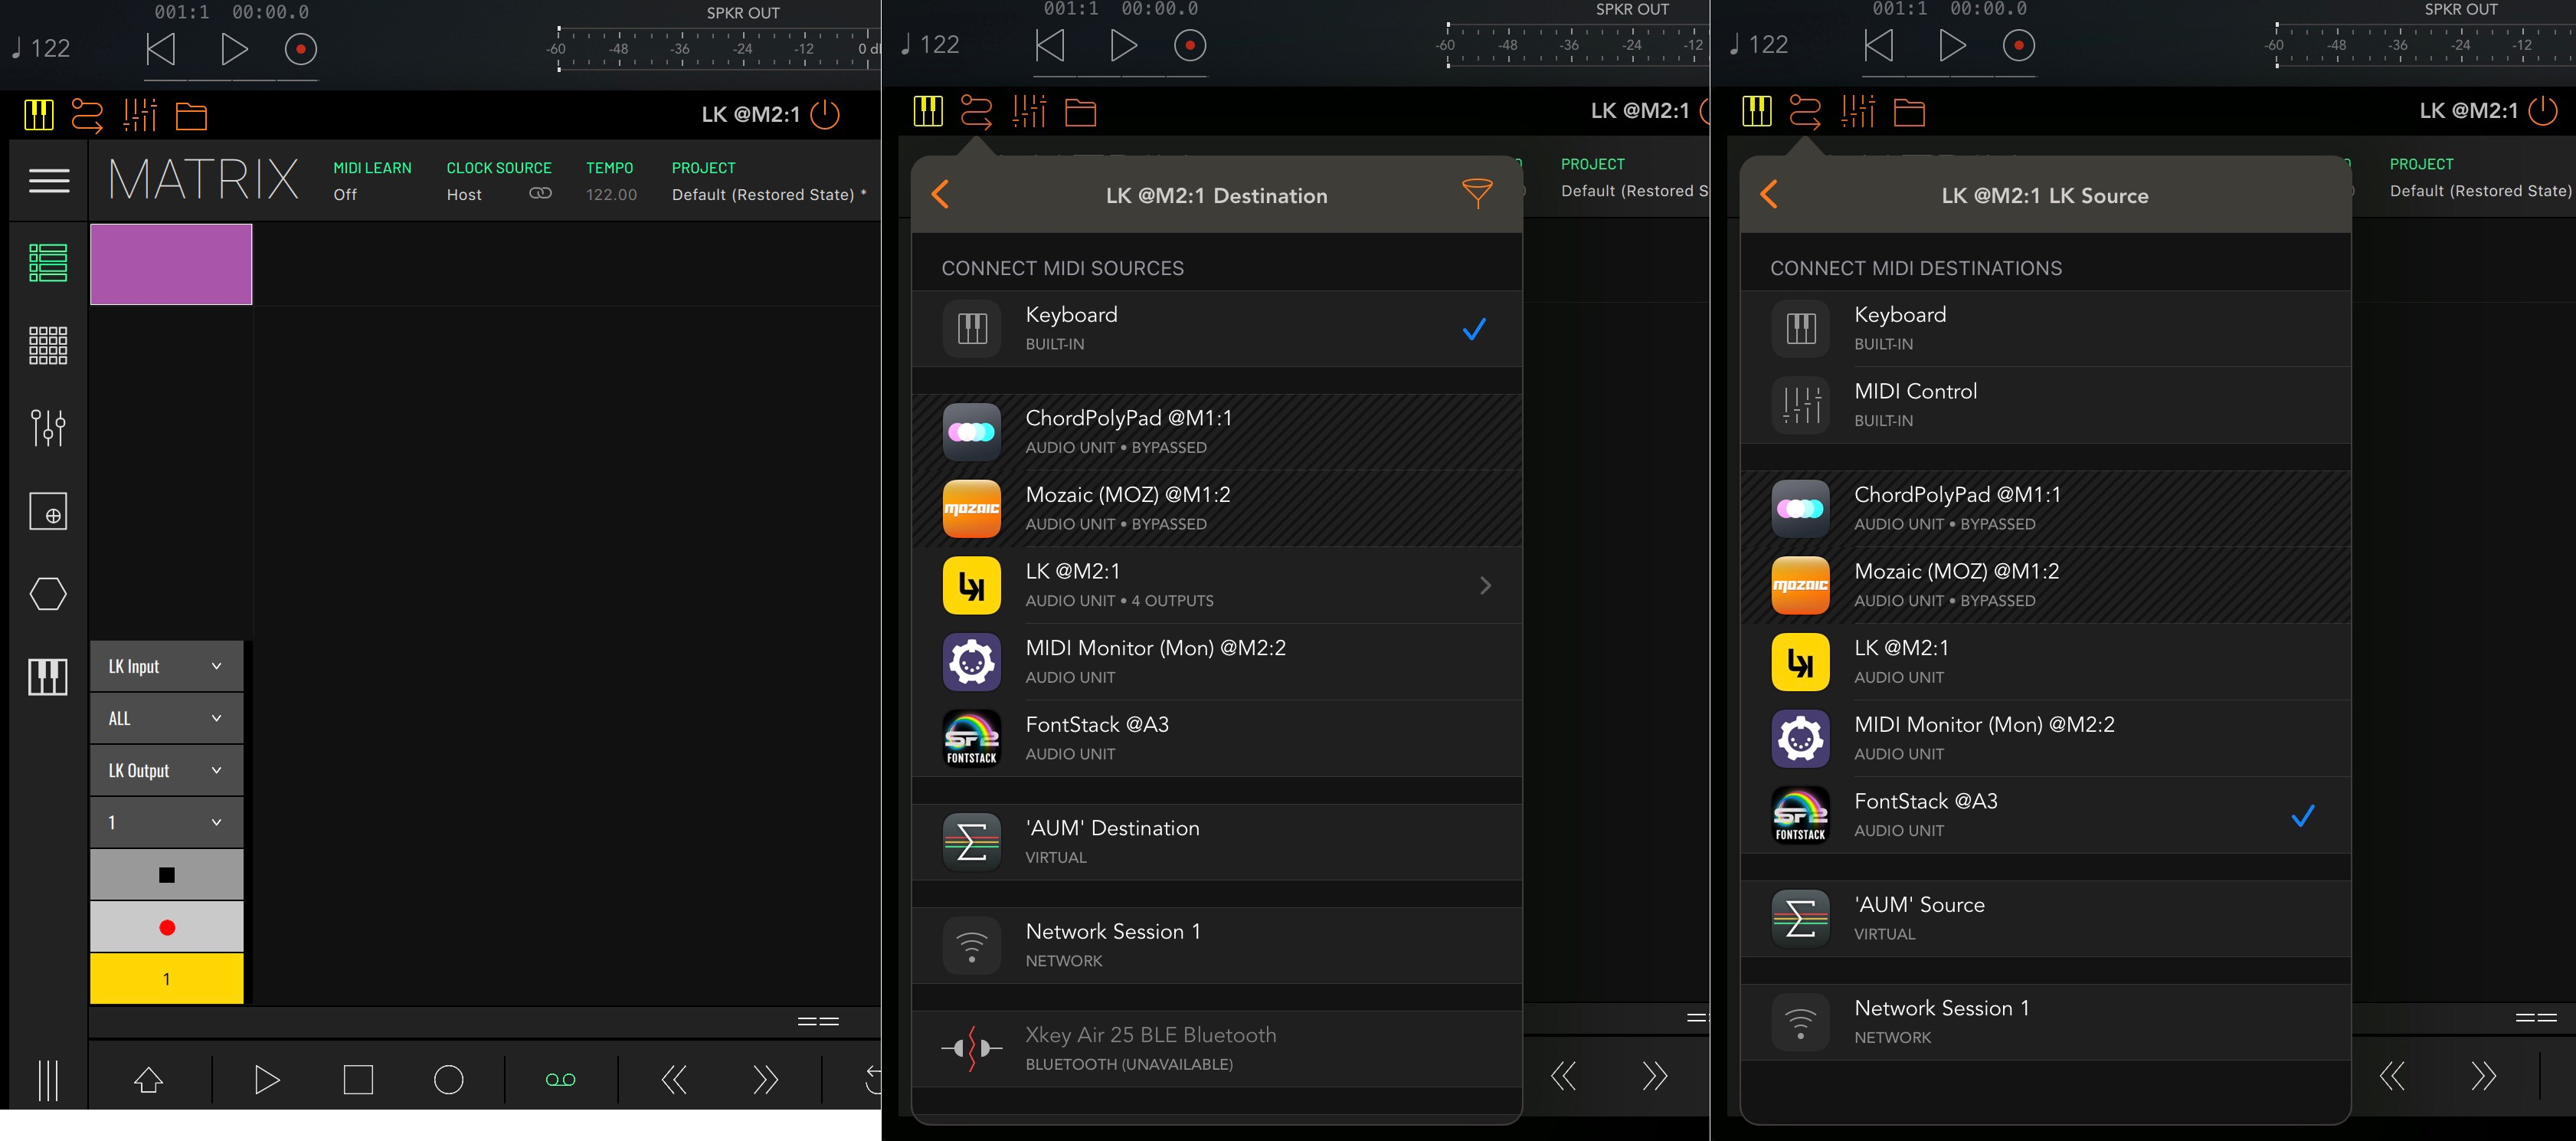Toggle LK @M2:1 power button above LK Source popup
The image size is (2576, 1141).
click(x=2543, y=110)
